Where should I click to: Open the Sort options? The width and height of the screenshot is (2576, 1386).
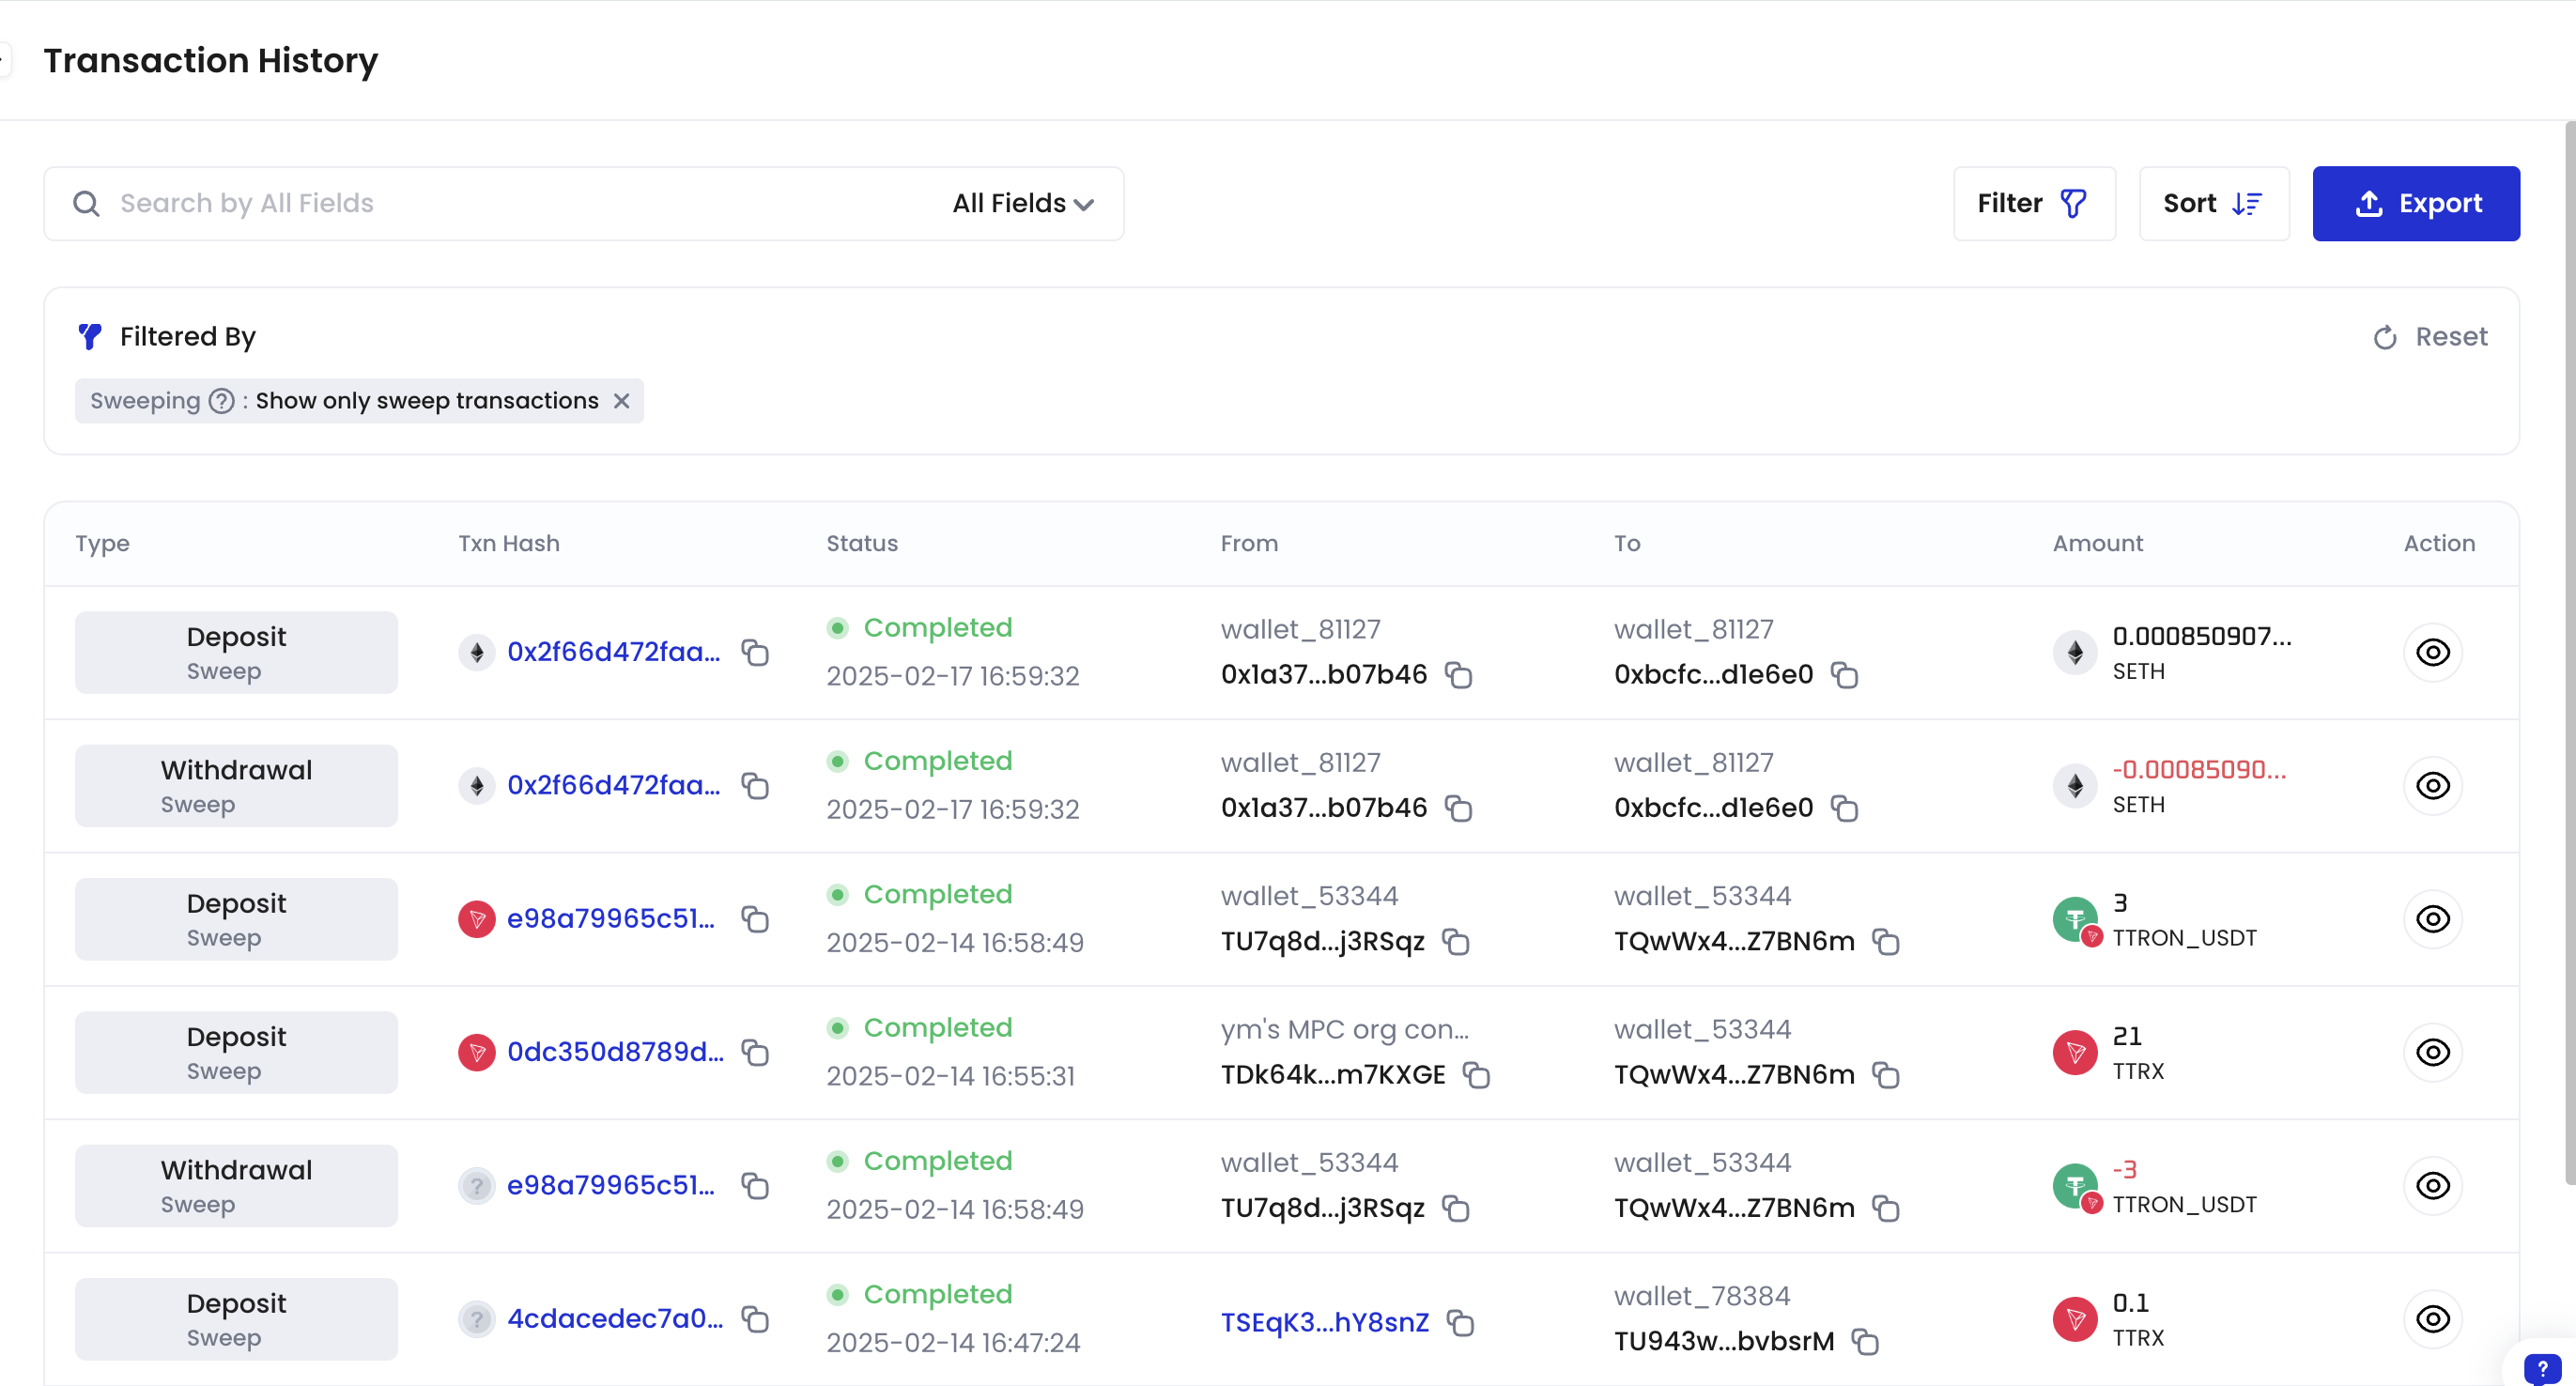pyautogui.click(x=2214, y=203)
